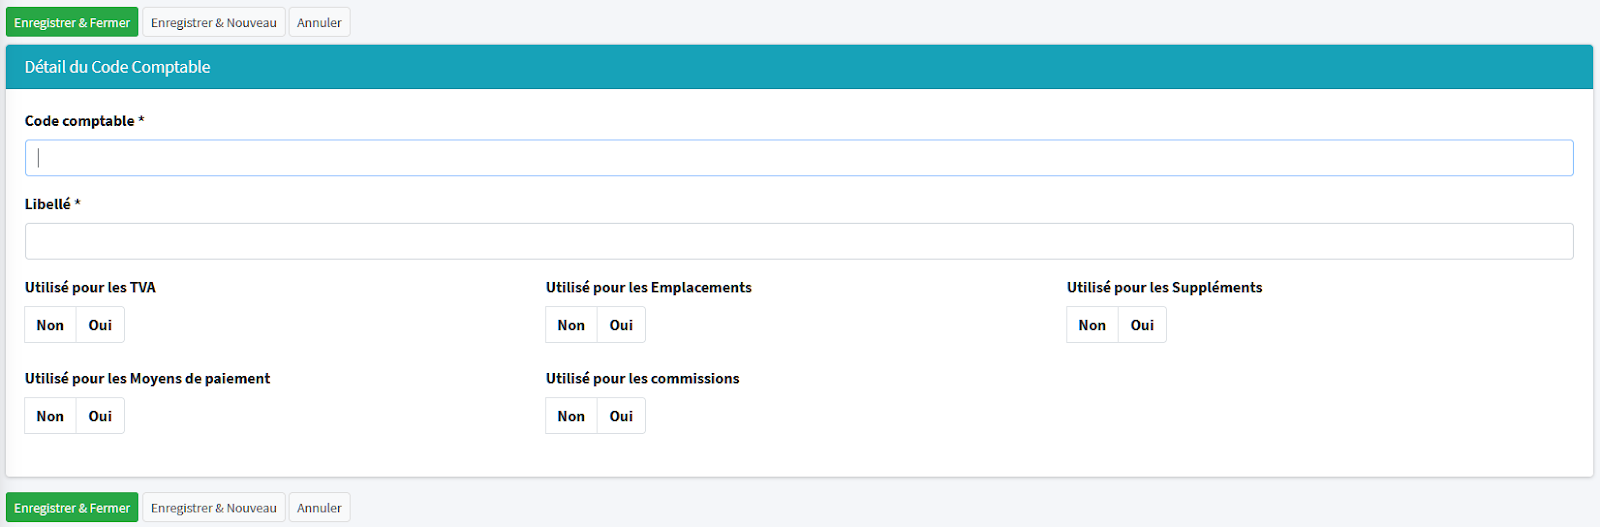Viewport: 1600px width, 527px height.
Task: Click the Détail du Code Comptable header
Action: (x=117, y=67)
